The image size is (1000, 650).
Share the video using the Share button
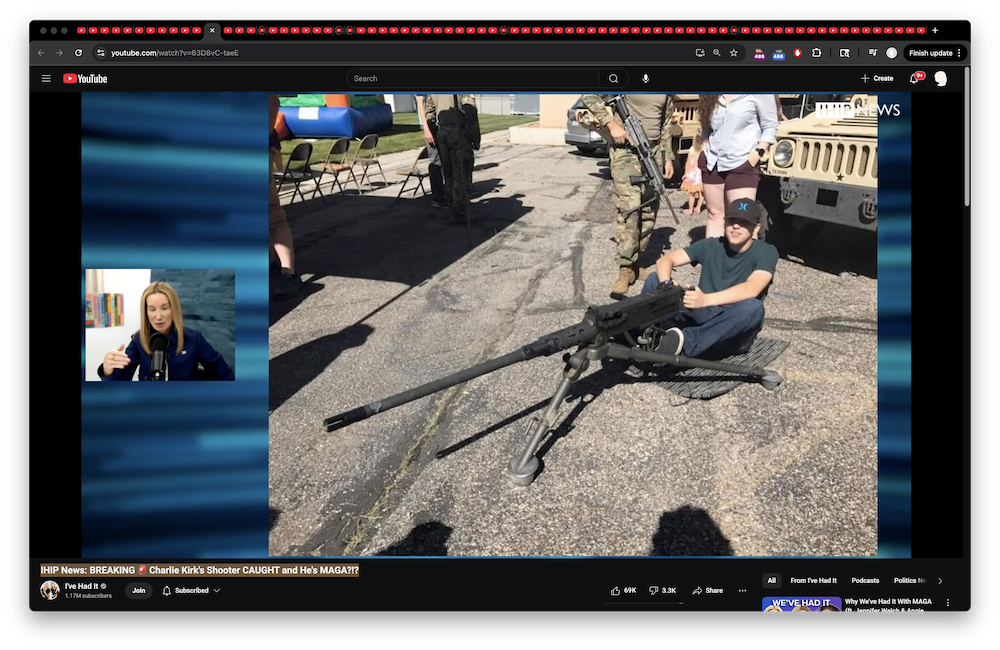tap(707, 590)
